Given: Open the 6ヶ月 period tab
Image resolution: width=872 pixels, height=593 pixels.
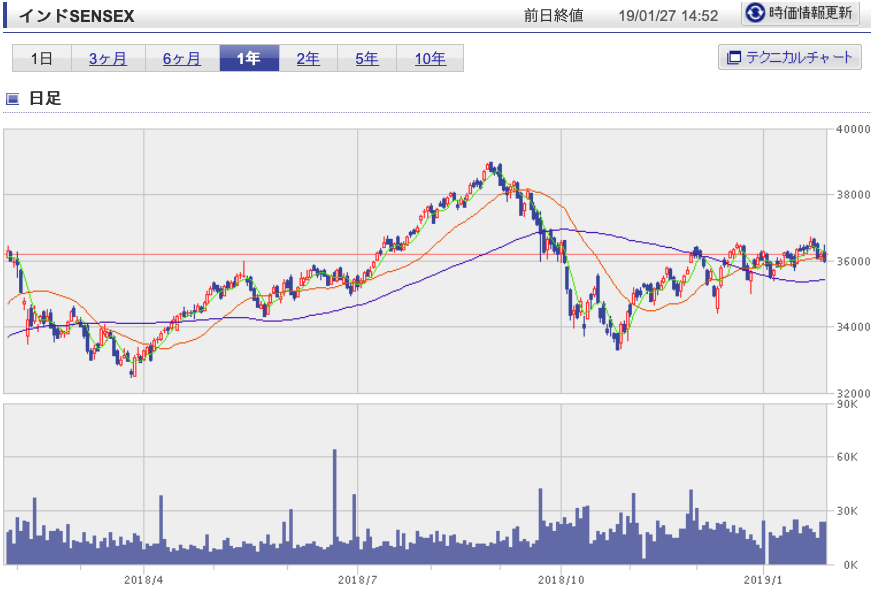Looking at the screenshot, I should [x=182, y=59].
